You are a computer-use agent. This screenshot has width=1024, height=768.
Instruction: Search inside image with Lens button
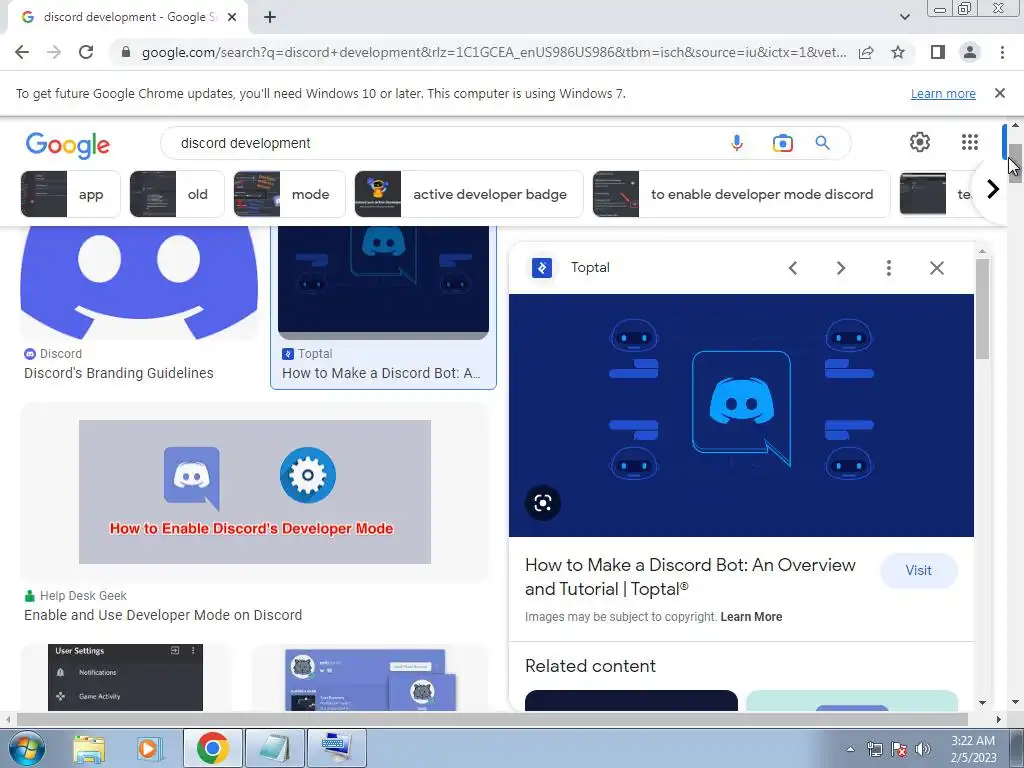pyautogui.click(x=543, y=503)
